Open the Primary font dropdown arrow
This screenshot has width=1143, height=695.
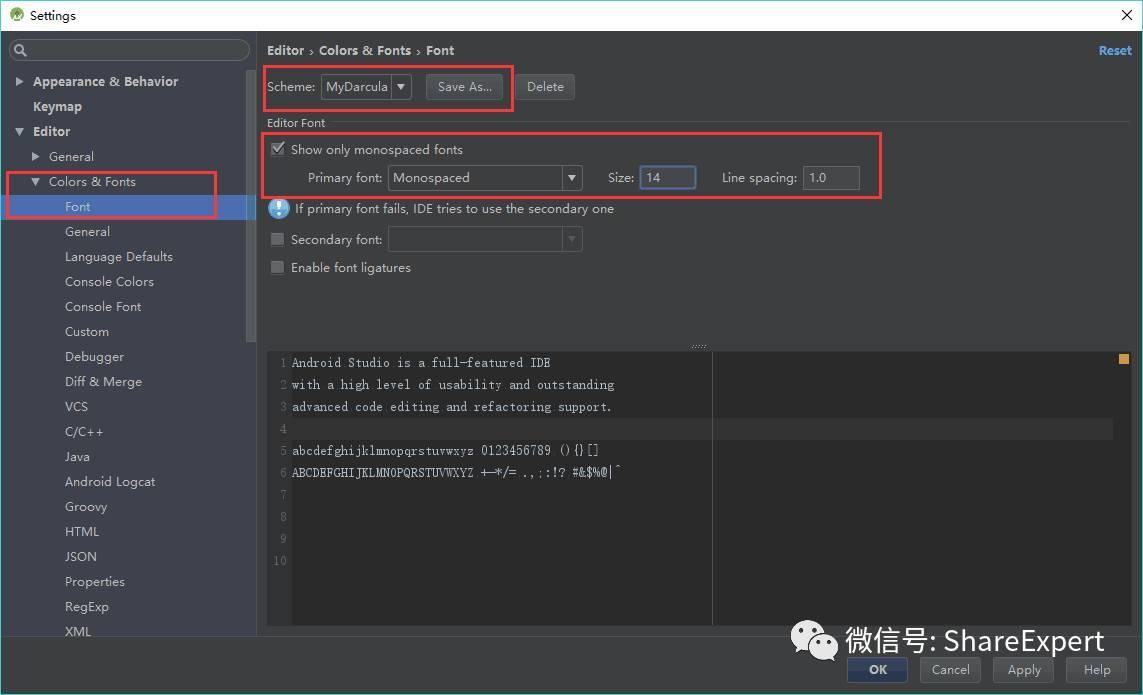click(x=572, y=178)
